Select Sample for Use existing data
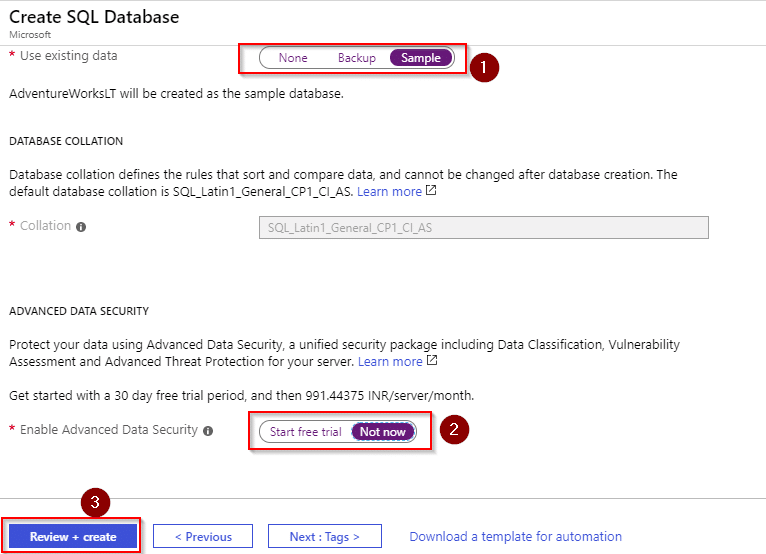Image resolution: width=766 pixels, height=554 pixels. 421,58
